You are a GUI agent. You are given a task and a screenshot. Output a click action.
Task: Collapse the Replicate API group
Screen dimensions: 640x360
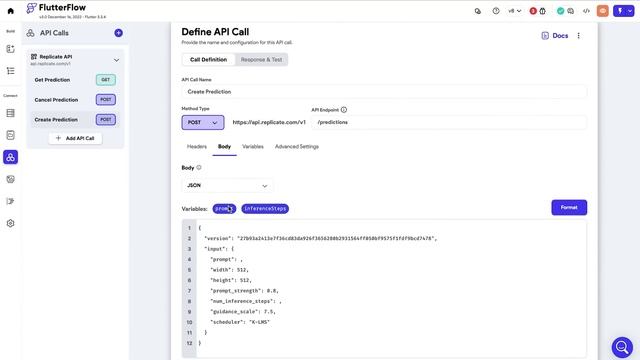[116, 60]
